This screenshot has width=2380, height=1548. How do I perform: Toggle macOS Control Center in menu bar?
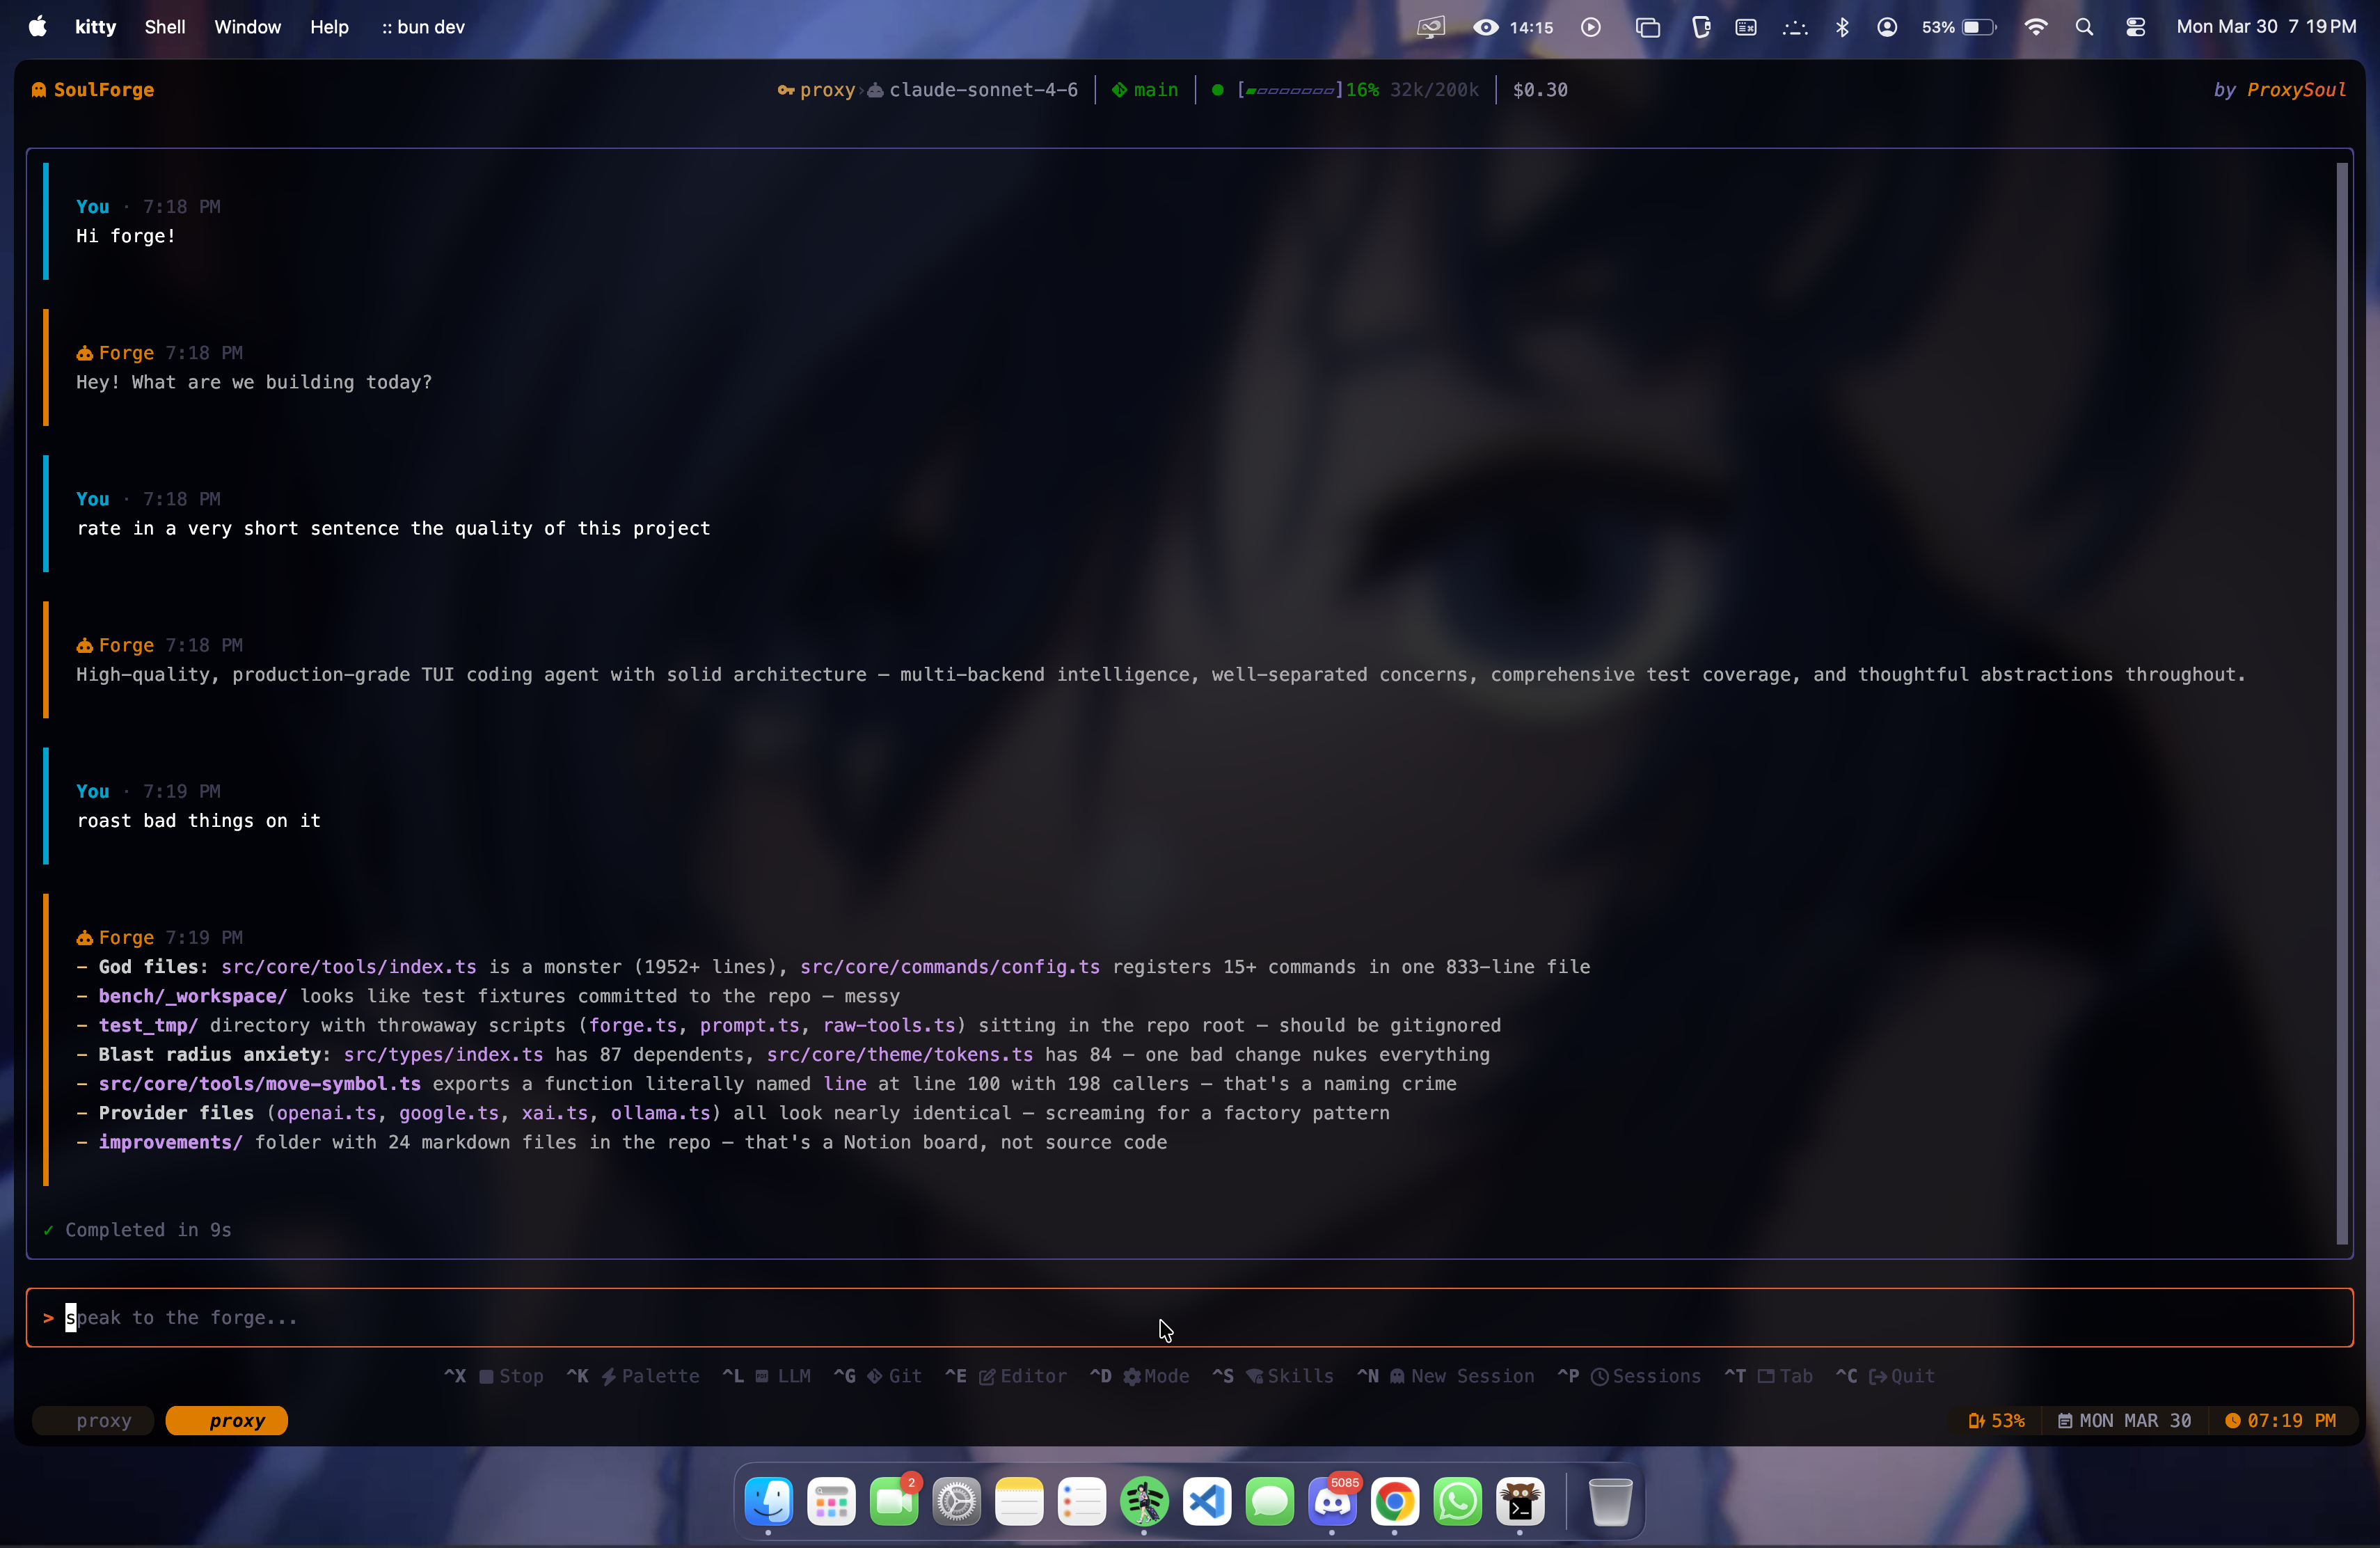[x=2135, y=27]
